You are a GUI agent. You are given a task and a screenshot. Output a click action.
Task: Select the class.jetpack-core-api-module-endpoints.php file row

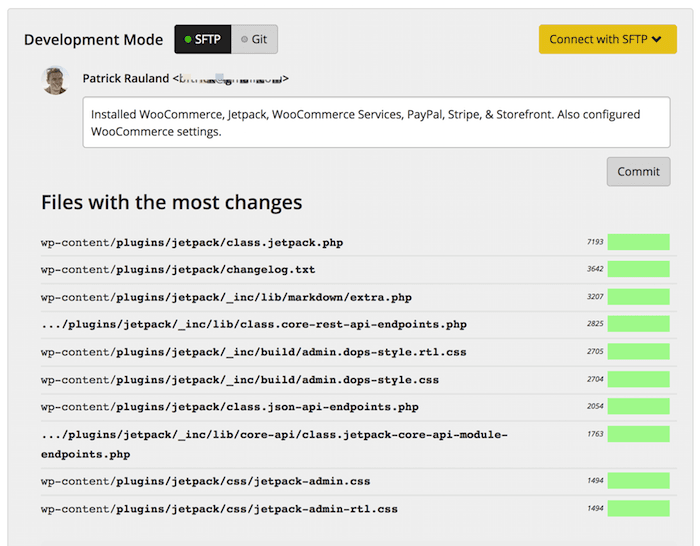[x=359, y=444]
